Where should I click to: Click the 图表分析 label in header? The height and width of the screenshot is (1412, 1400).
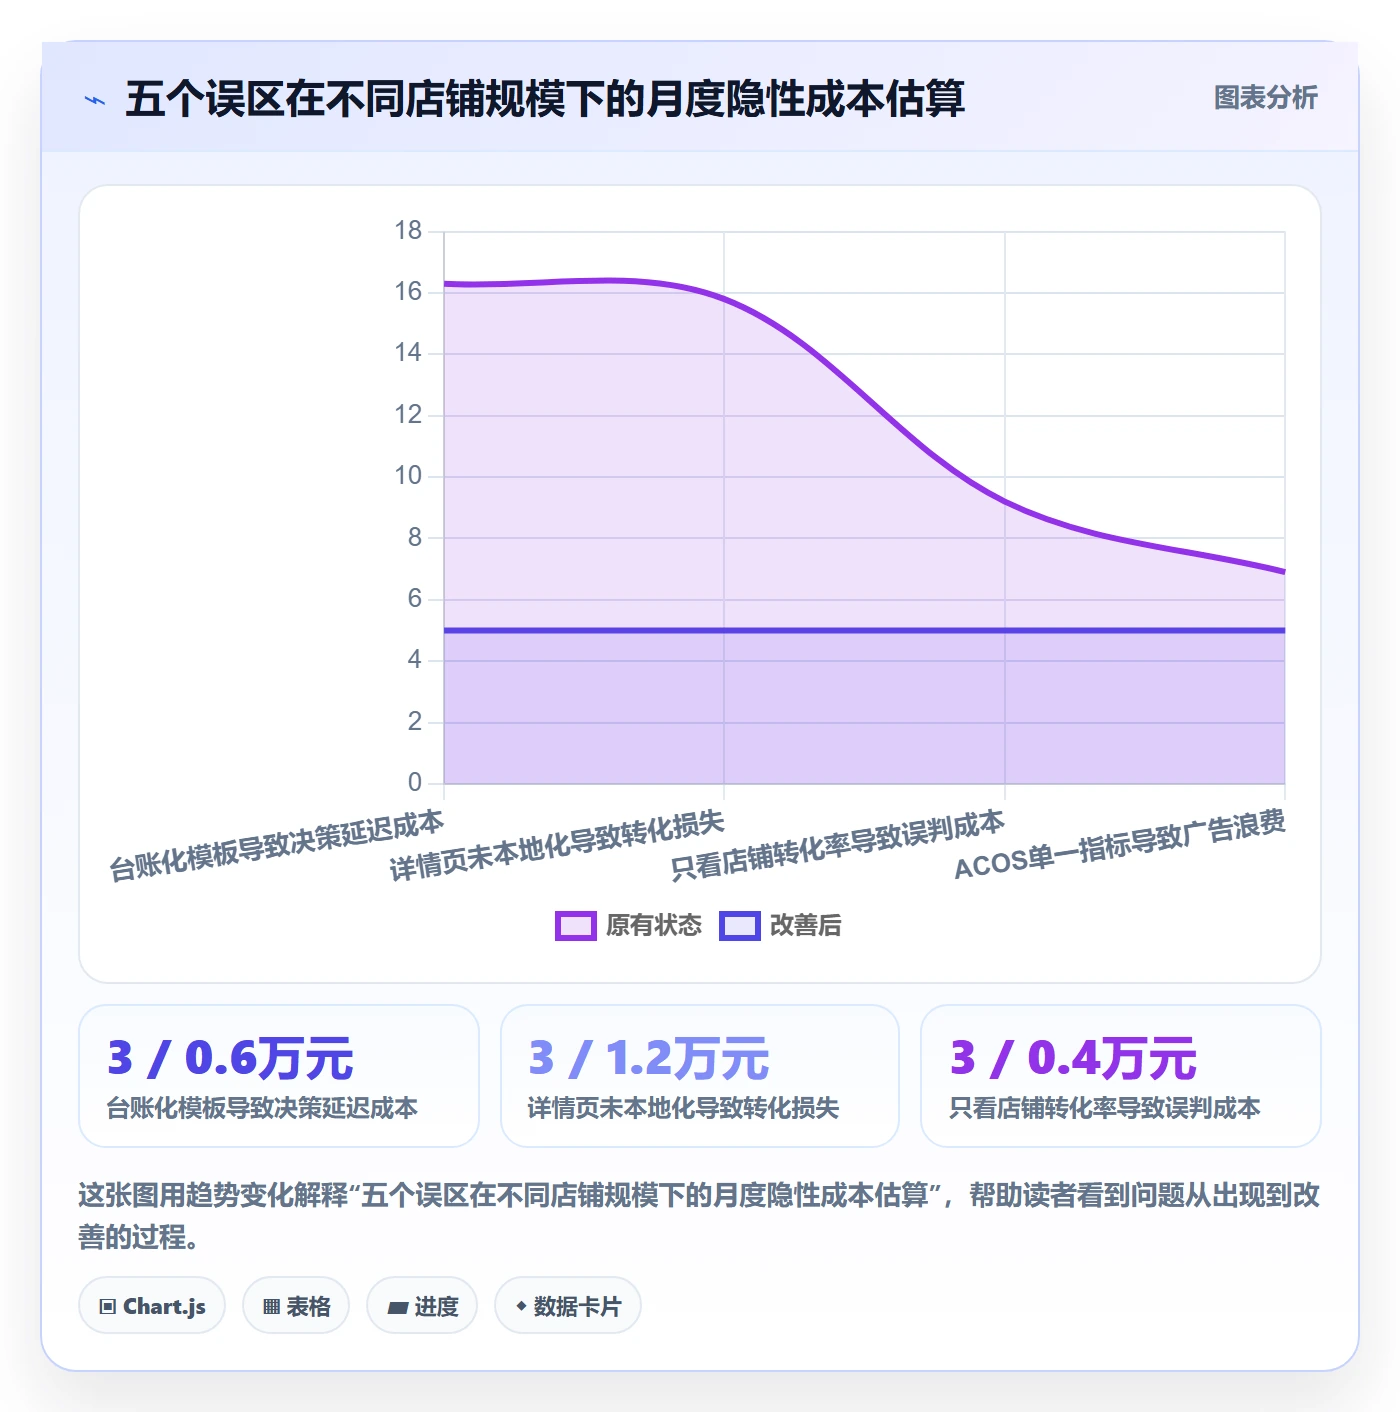[x=1266, y=98]
